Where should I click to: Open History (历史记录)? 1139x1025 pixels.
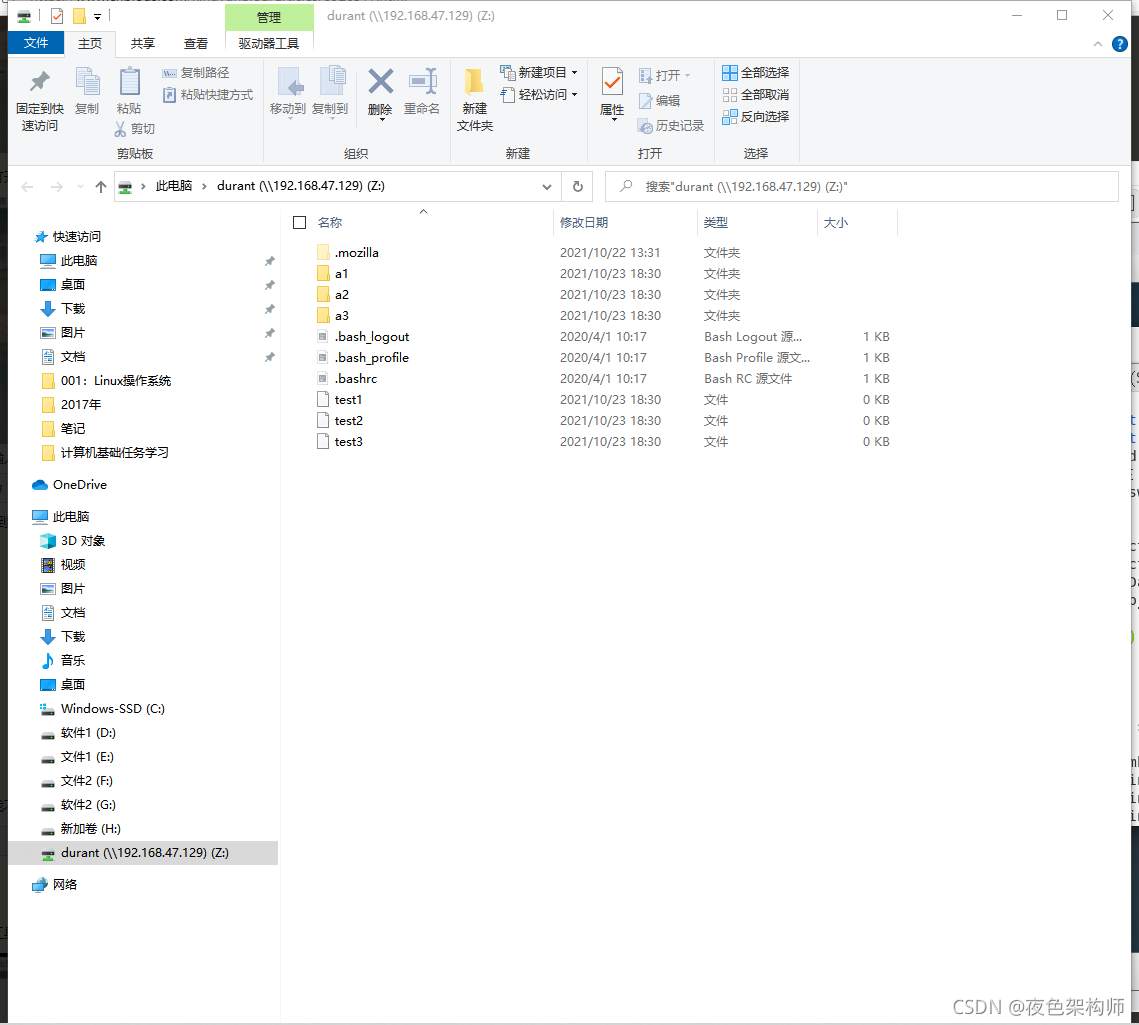pyautogui.click(x=670, y=126)
